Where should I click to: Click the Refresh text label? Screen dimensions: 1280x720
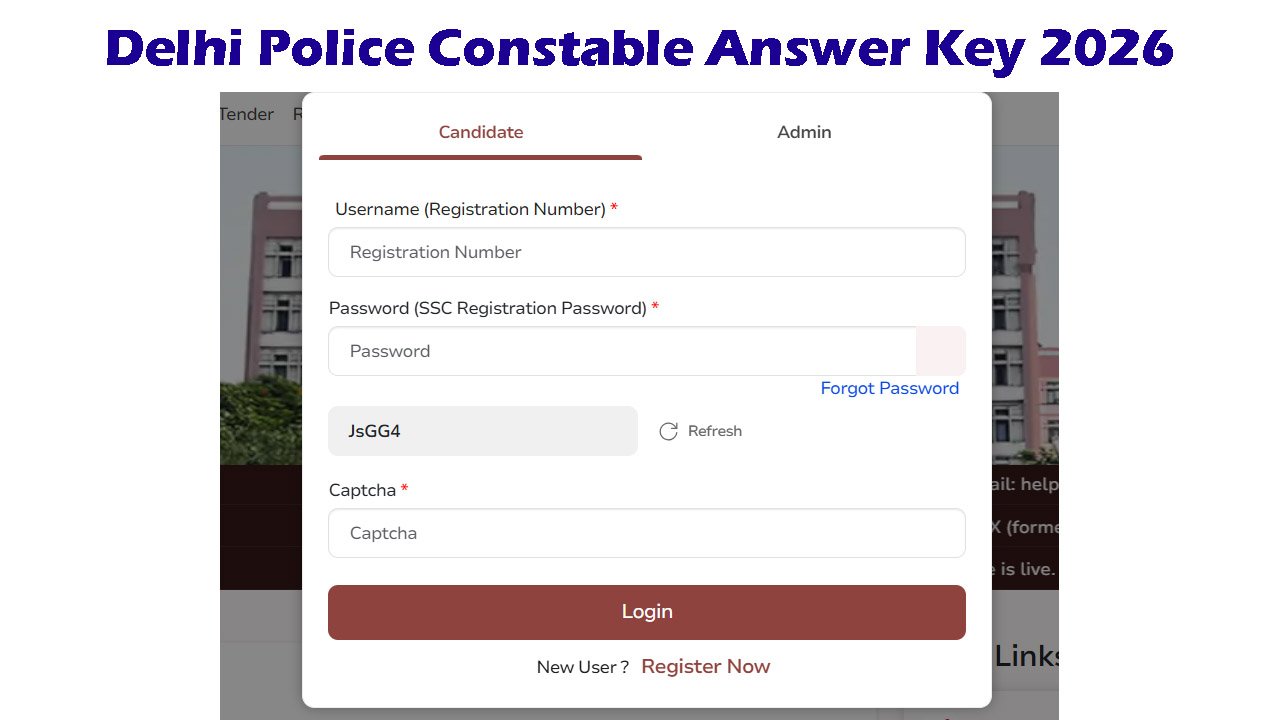(x=715, y=431)
